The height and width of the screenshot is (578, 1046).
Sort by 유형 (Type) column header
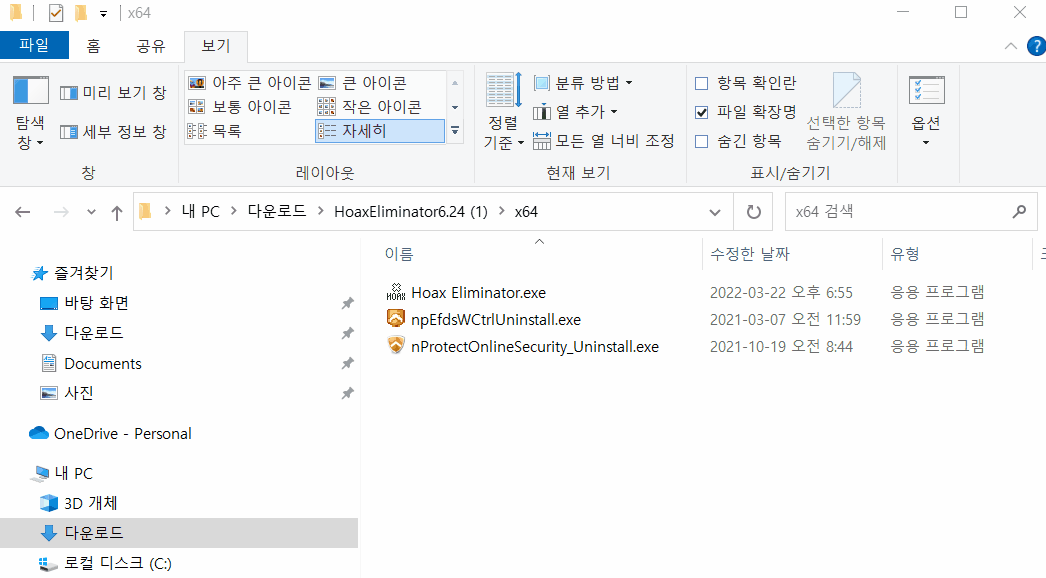(905, 254)
